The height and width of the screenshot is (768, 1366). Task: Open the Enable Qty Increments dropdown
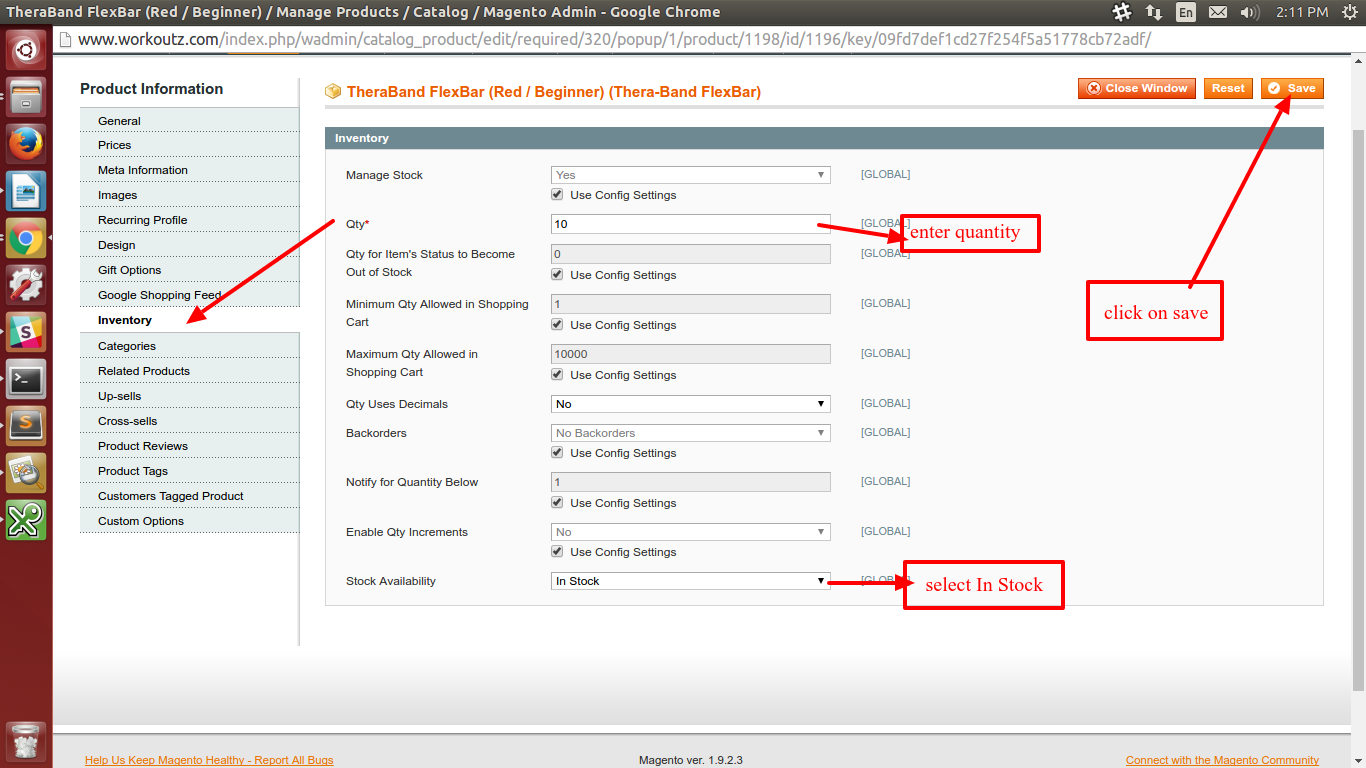click(691, 532)
